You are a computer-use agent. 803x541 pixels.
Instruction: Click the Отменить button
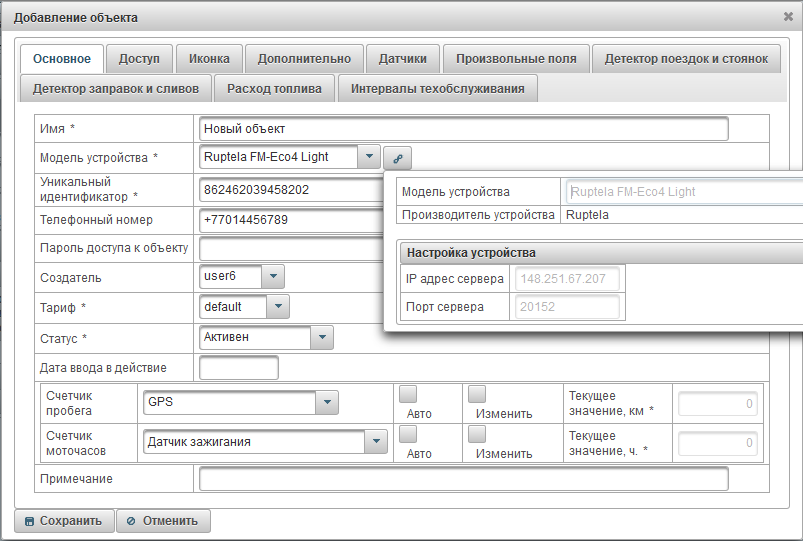click(164, 521)
